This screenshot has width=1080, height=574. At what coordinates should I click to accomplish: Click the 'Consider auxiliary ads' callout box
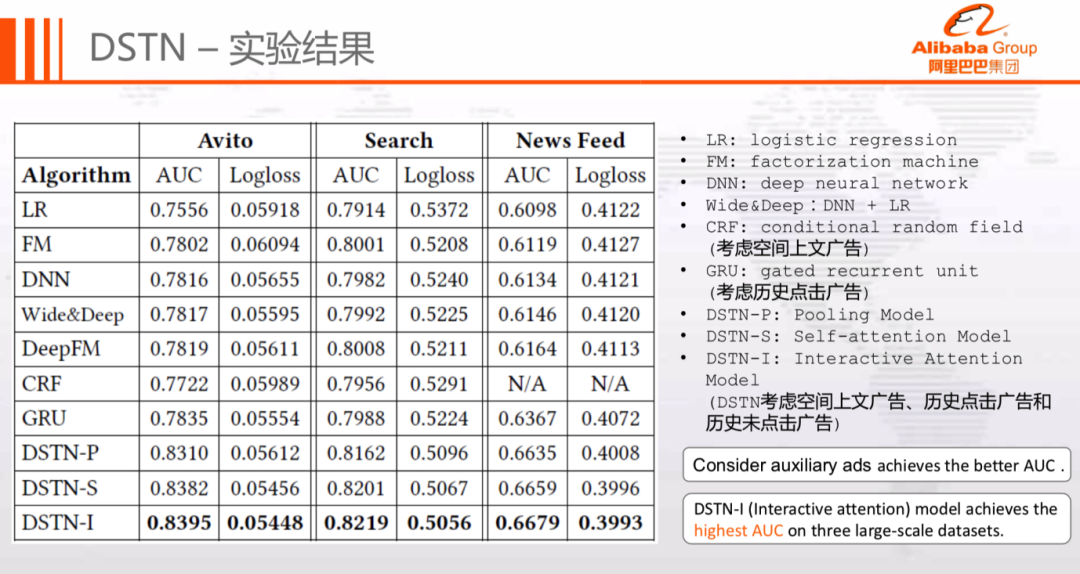(877, 465)
